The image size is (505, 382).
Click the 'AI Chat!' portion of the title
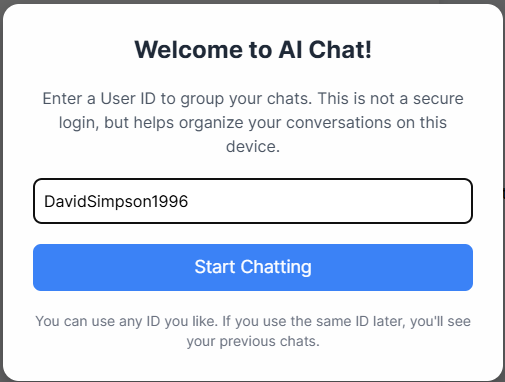[325, 50]
